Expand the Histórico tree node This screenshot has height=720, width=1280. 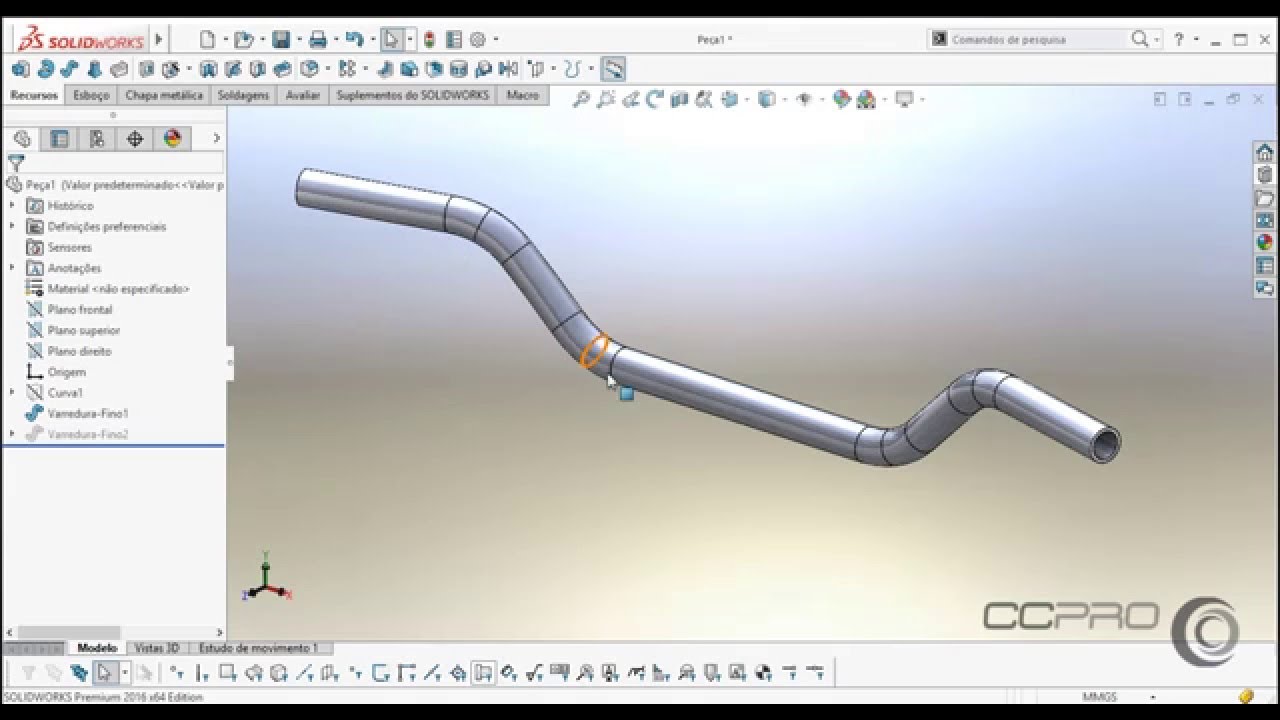pos(12,205)
